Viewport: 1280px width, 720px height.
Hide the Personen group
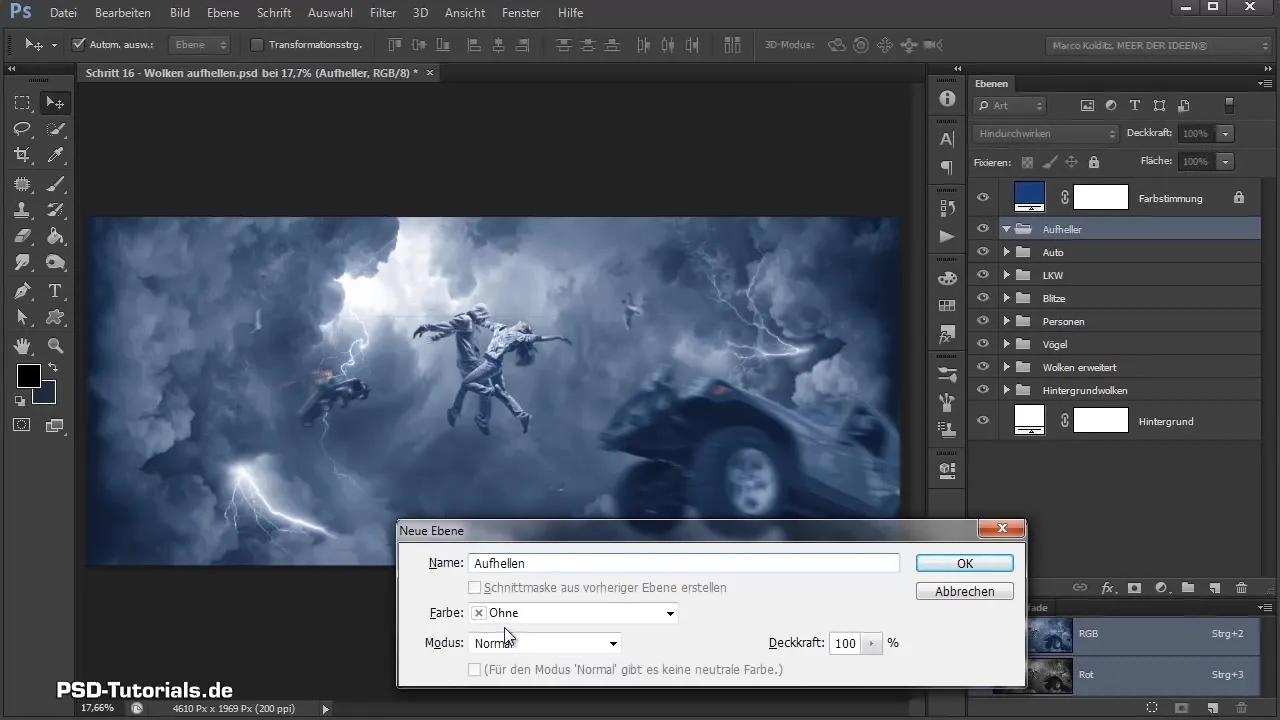pyautogui.click(x=983, y=321)
